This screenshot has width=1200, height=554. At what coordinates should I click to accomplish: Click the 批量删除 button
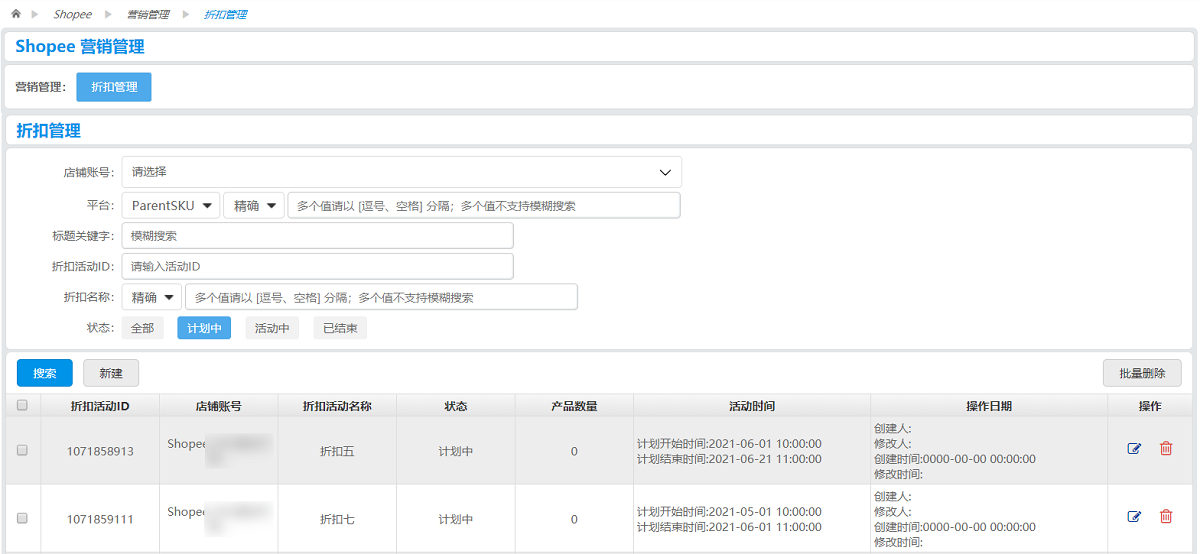point(1142,373)
